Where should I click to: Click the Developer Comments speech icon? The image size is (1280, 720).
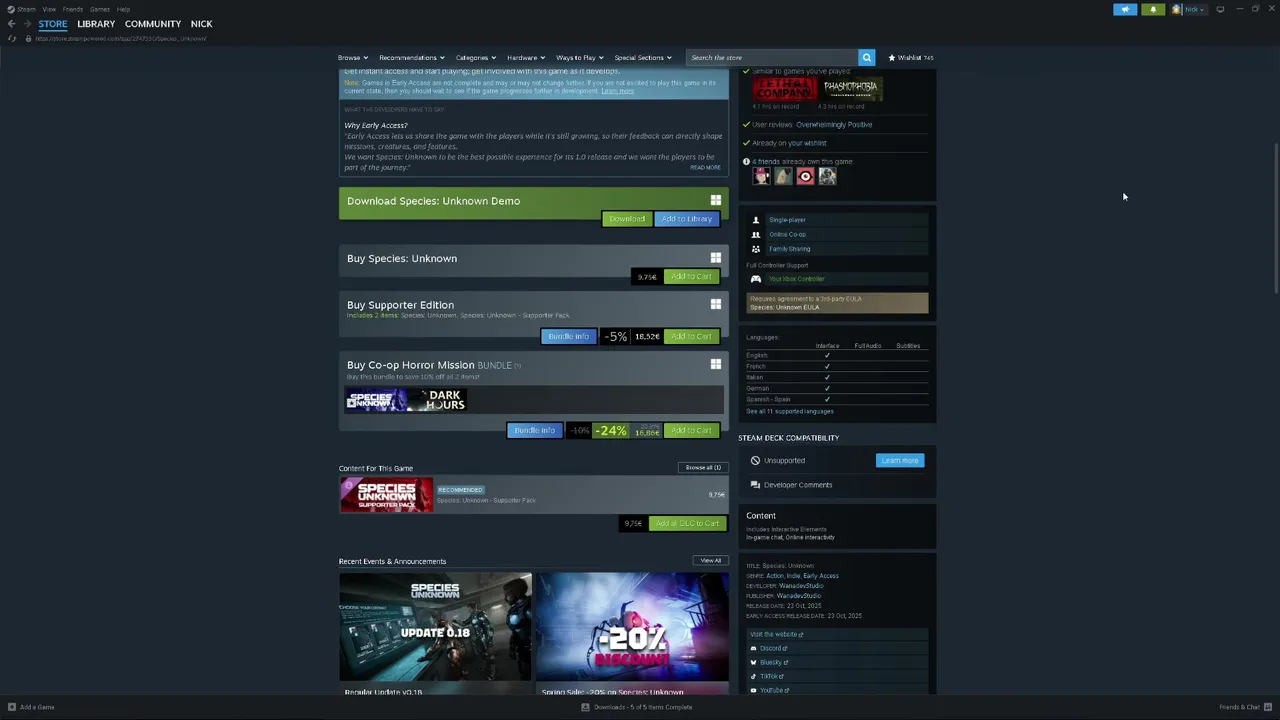tap(755, 485)
